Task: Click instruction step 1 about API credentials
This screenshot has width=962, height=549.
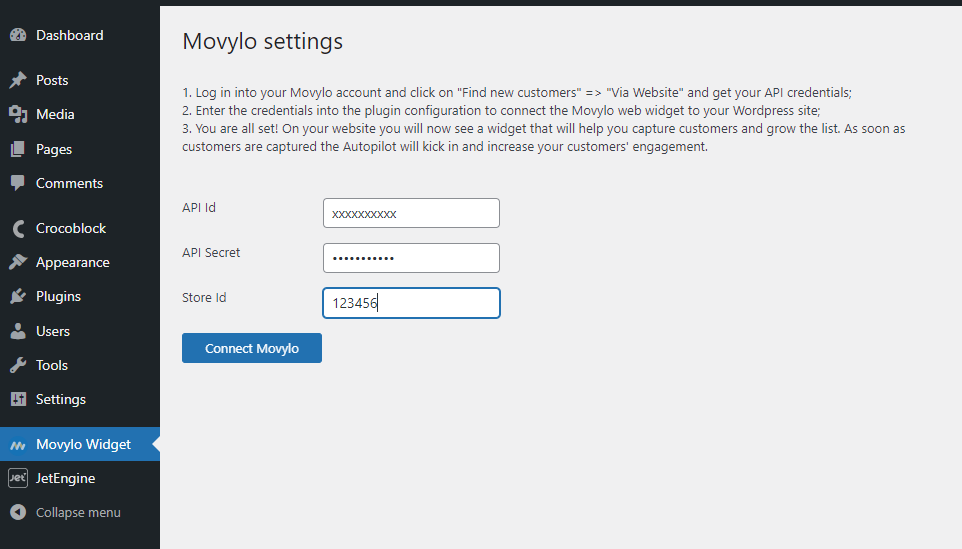Action: coord(517,93)
